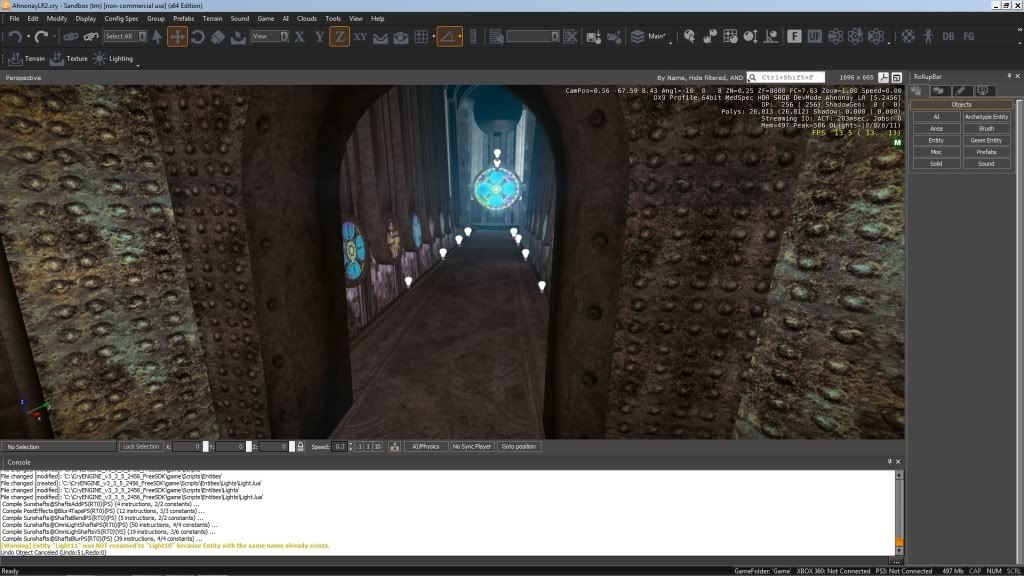The image size is (1024, 576).
Task: Open the File menu
Action: click(14, 18)
